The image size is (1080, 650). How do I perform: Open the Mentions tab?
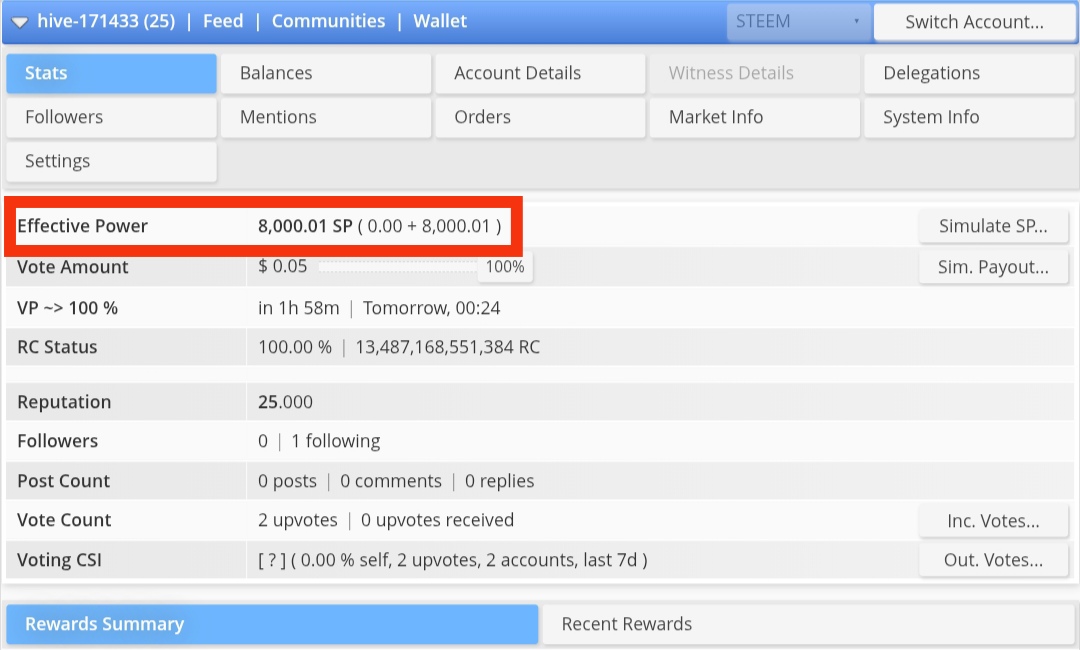click(x=326, y=118)
